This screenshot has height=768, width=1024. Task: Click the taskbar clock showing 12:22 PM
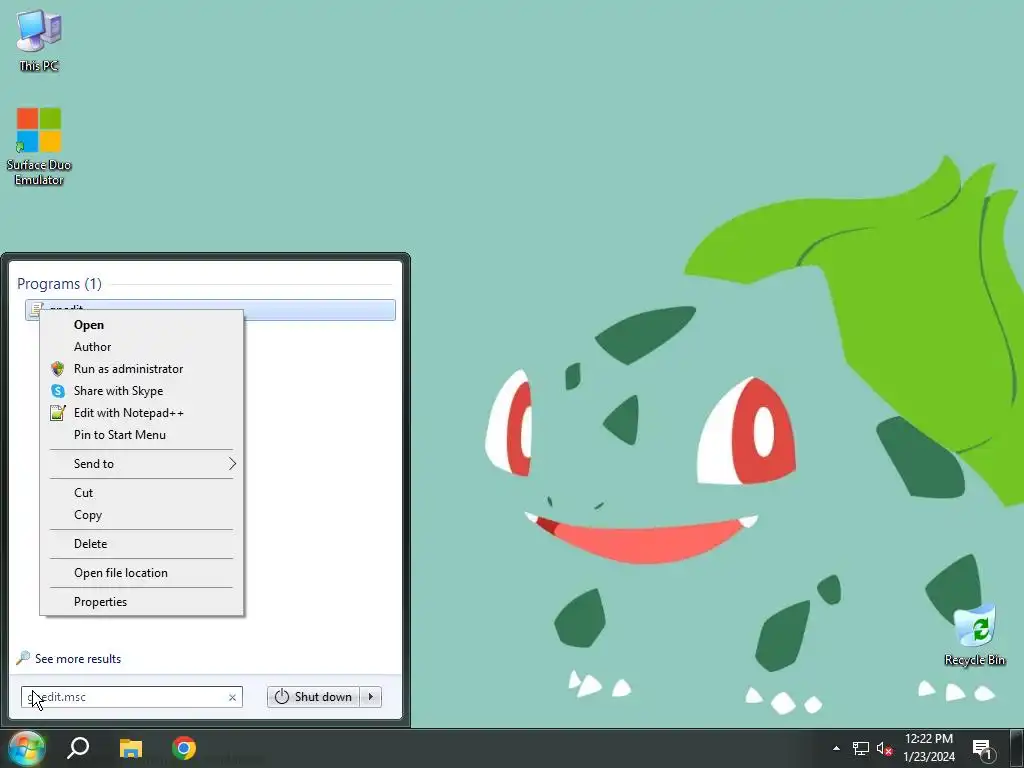(x=929, y=748)
